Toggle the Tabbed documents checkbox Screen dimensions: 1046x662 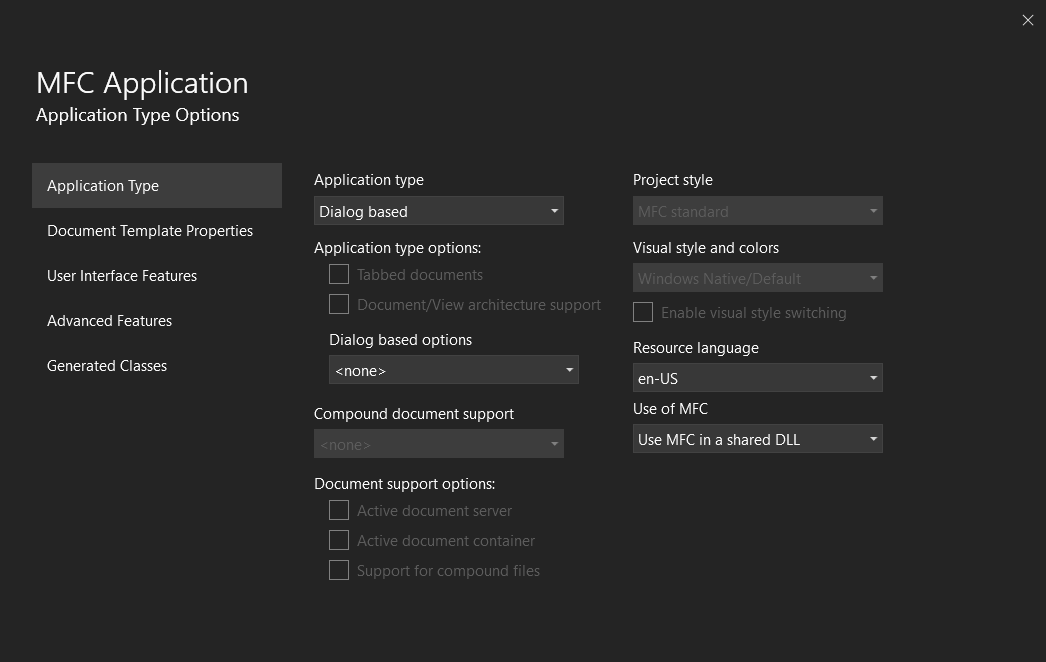coord(339,274)
